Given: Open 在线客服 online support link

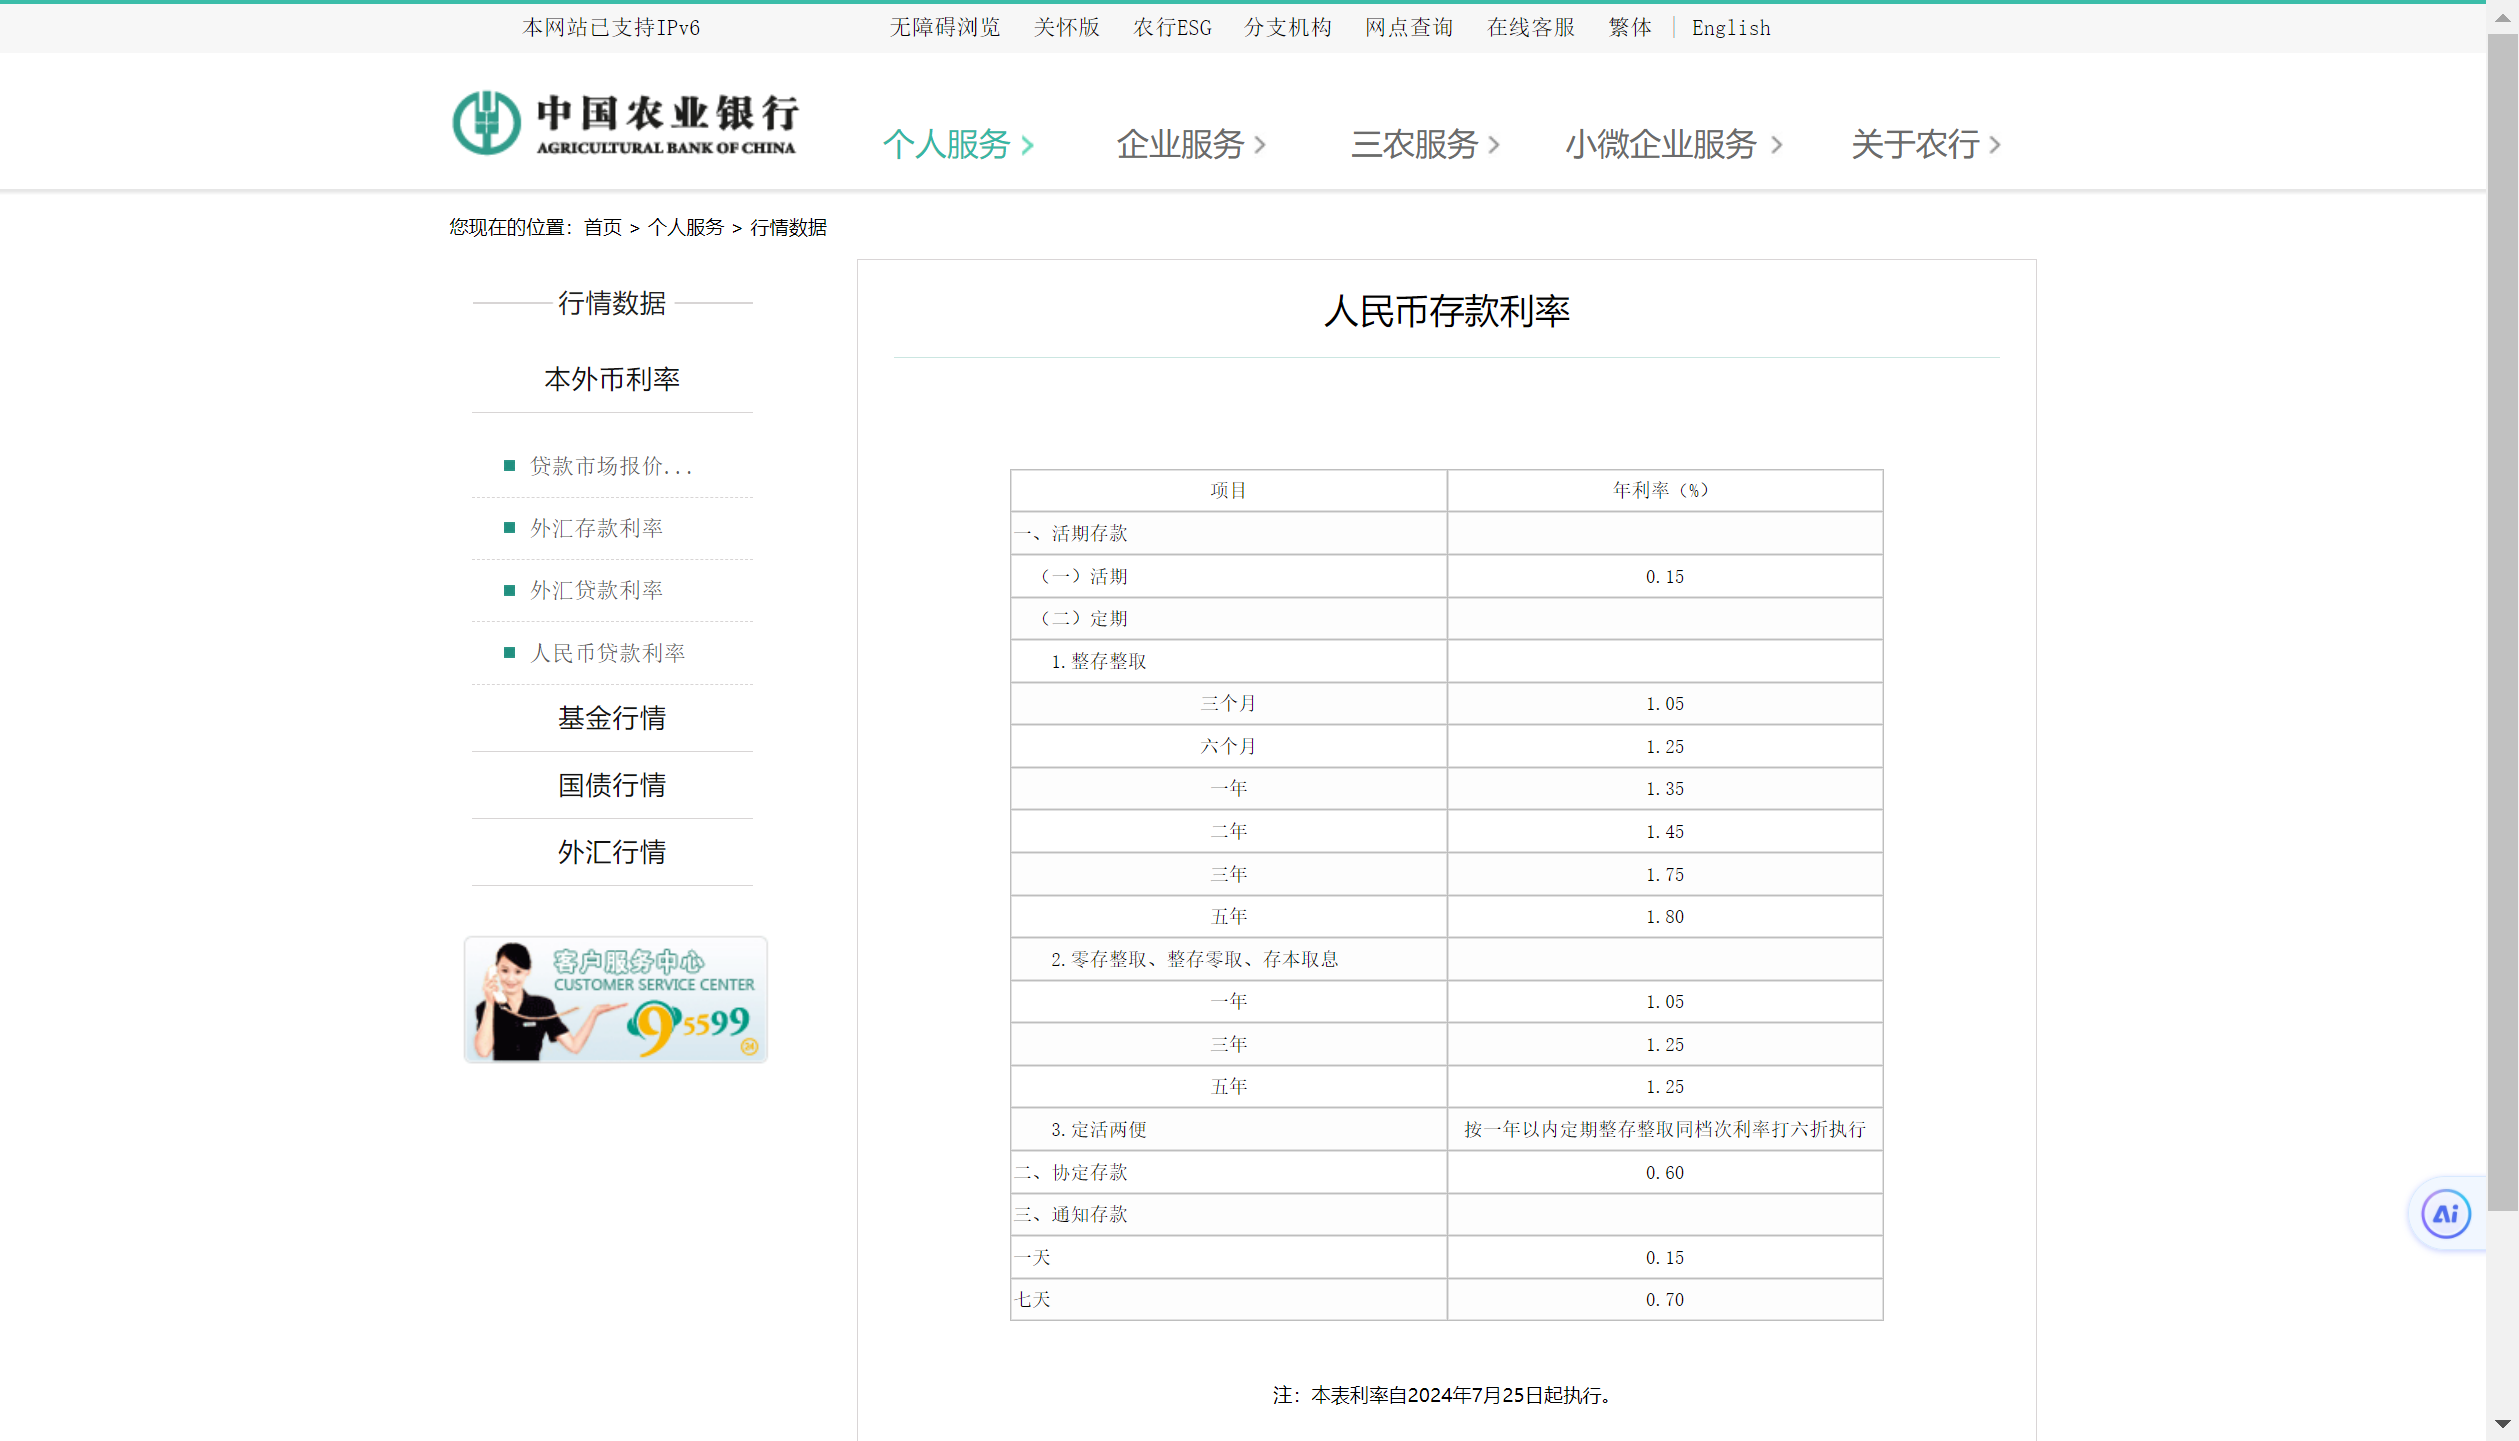Looking at the screenshot, I should click(1530, 28).
